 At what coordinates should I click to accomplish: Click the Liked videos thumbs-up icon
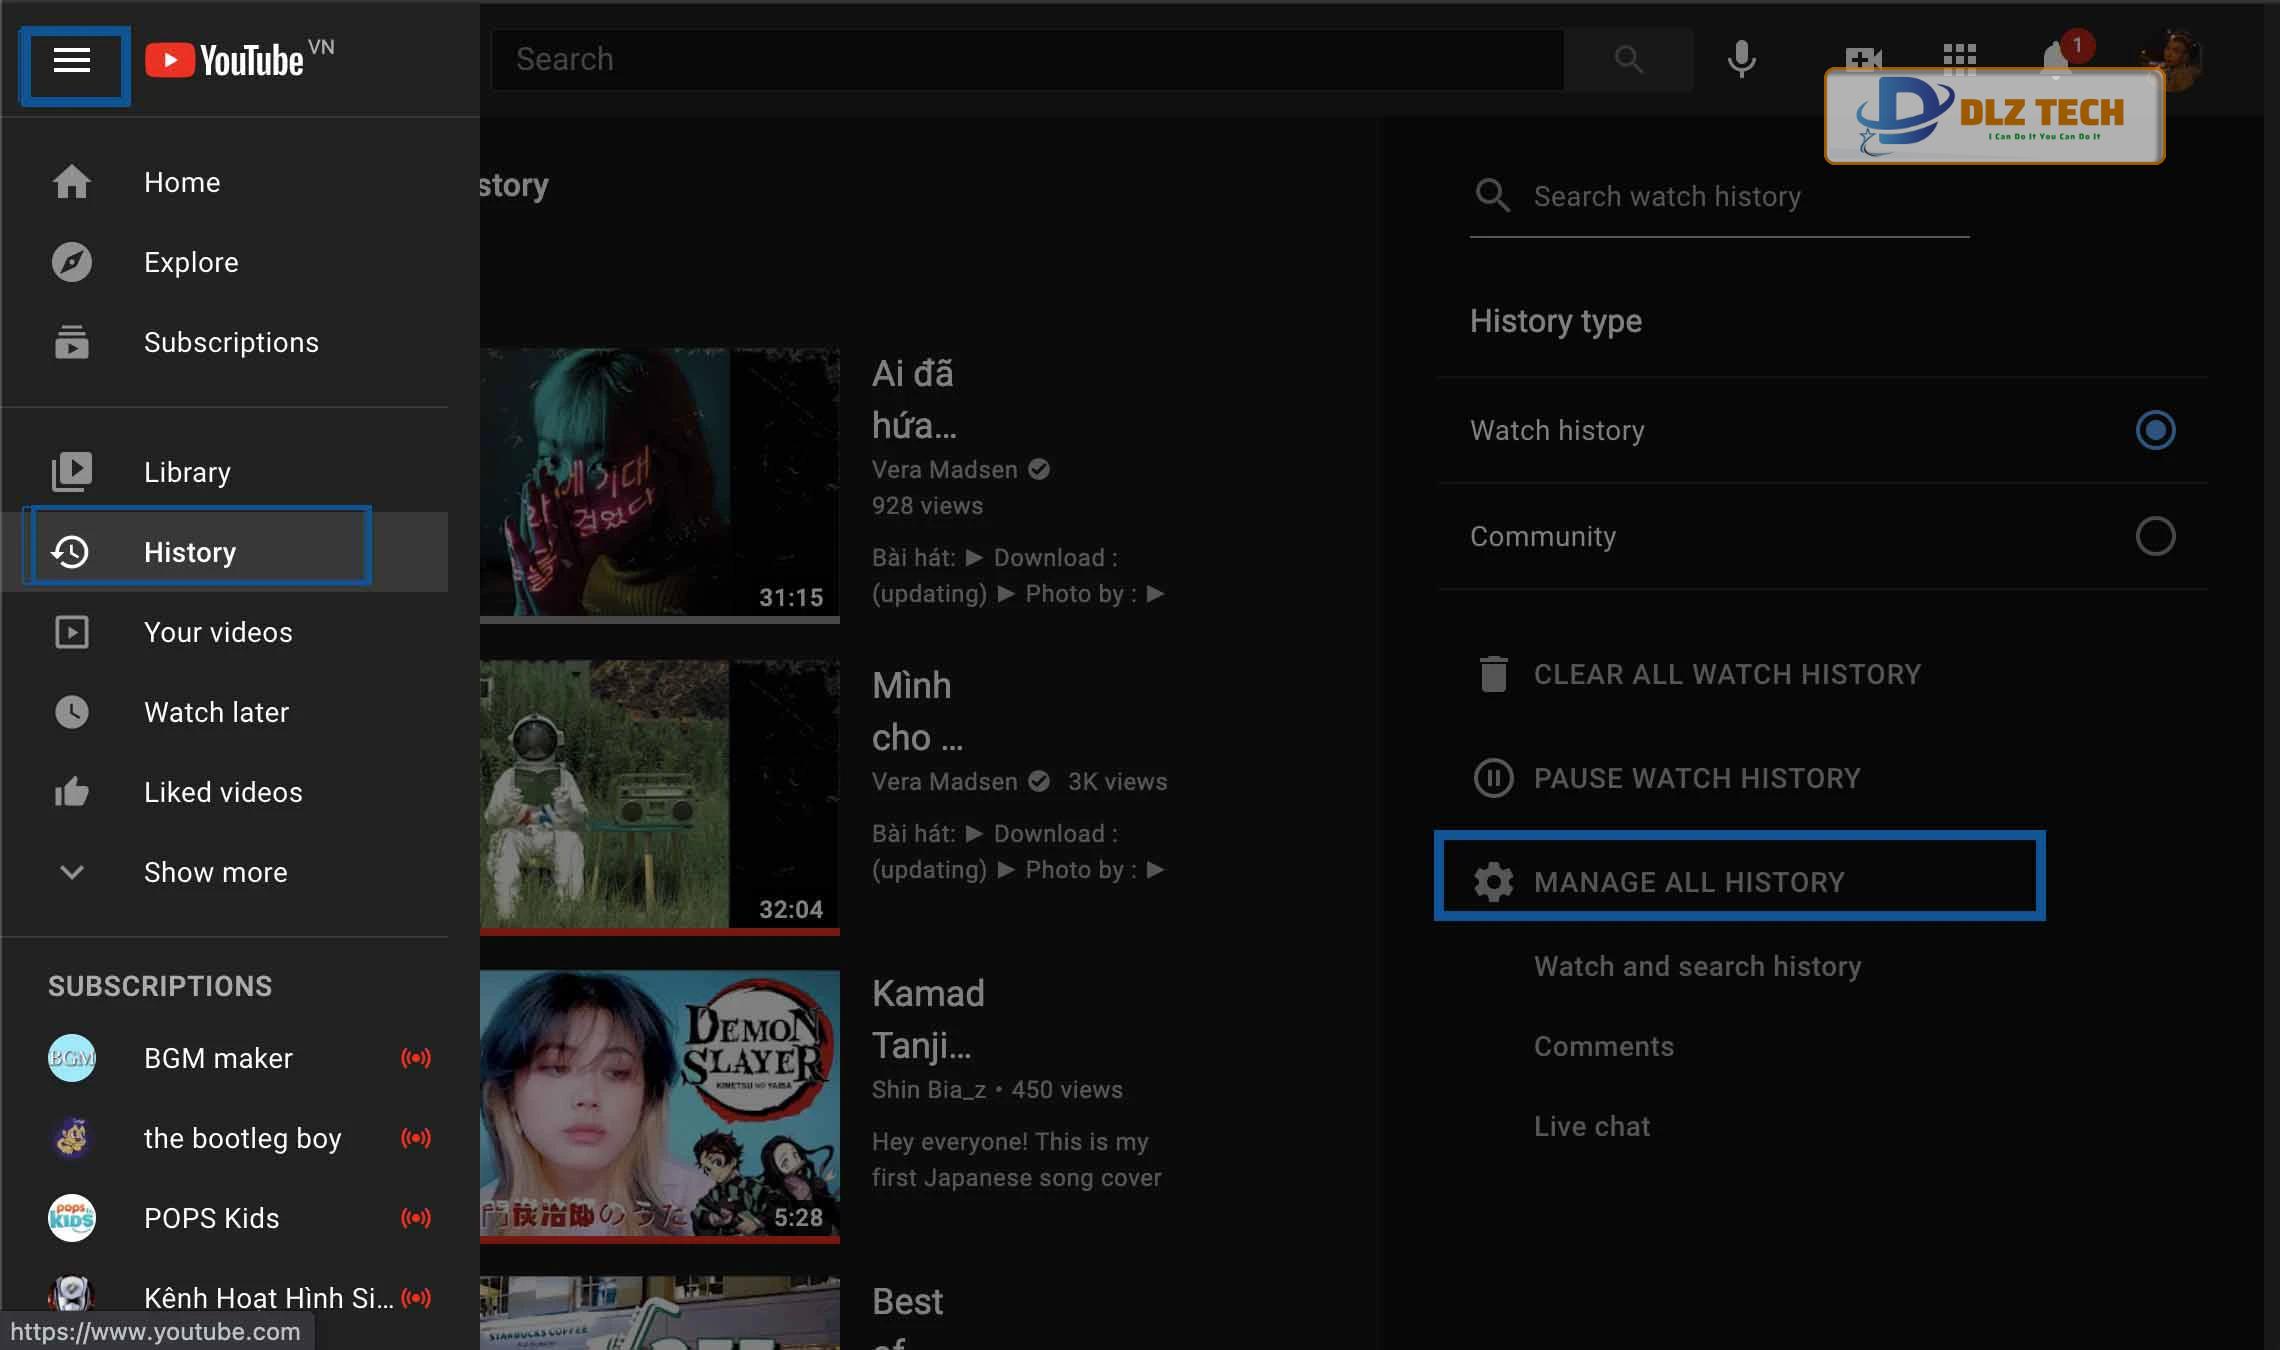pyautogui.click(x=72, y=792)
